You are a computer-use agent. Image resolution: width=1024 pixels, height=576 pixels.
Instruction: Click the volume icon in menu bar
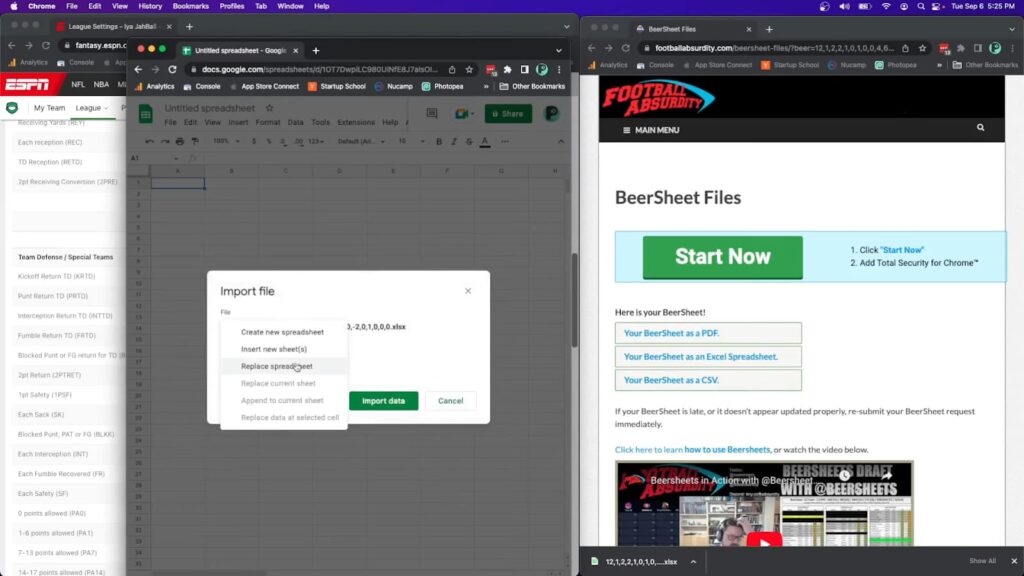844,7
